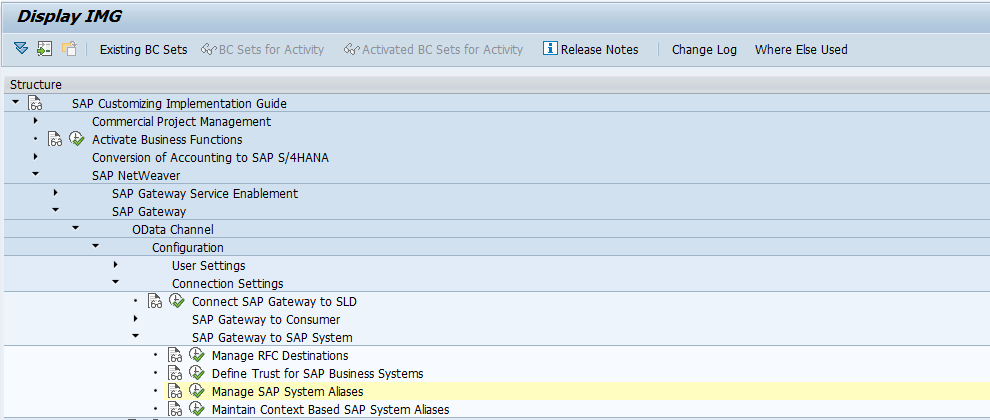The height and width of the screenshot is (420, 990).
Task: Expand the Commercial Project Management node
Action: [35, 121]
